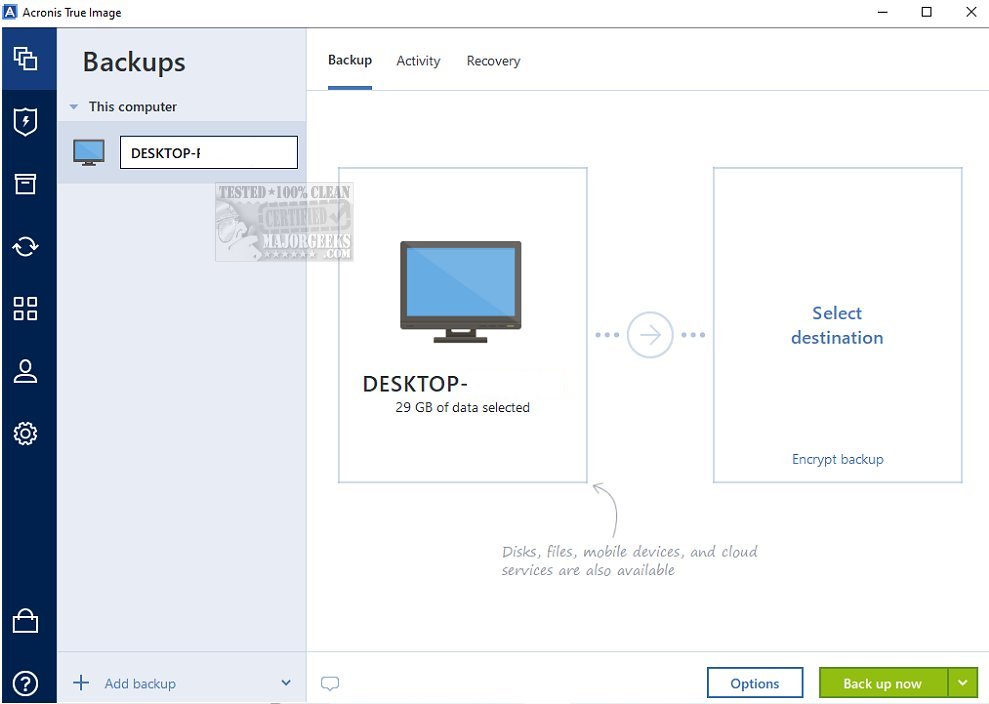Click the 29 GB of data selected text
Screen dimensions: 989x704
pyautogui.click(x=462, y=408)
